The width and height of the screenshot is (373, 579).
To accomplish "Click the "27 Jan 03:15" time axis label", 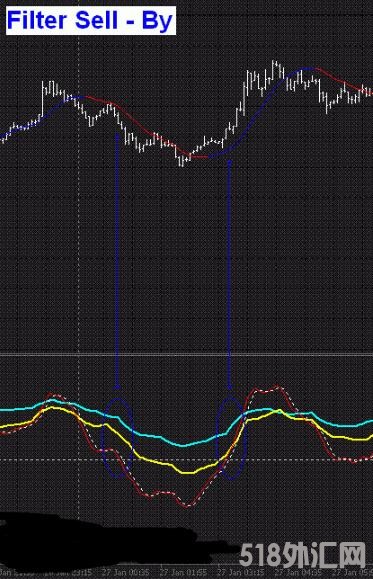I will coord(240,572).
